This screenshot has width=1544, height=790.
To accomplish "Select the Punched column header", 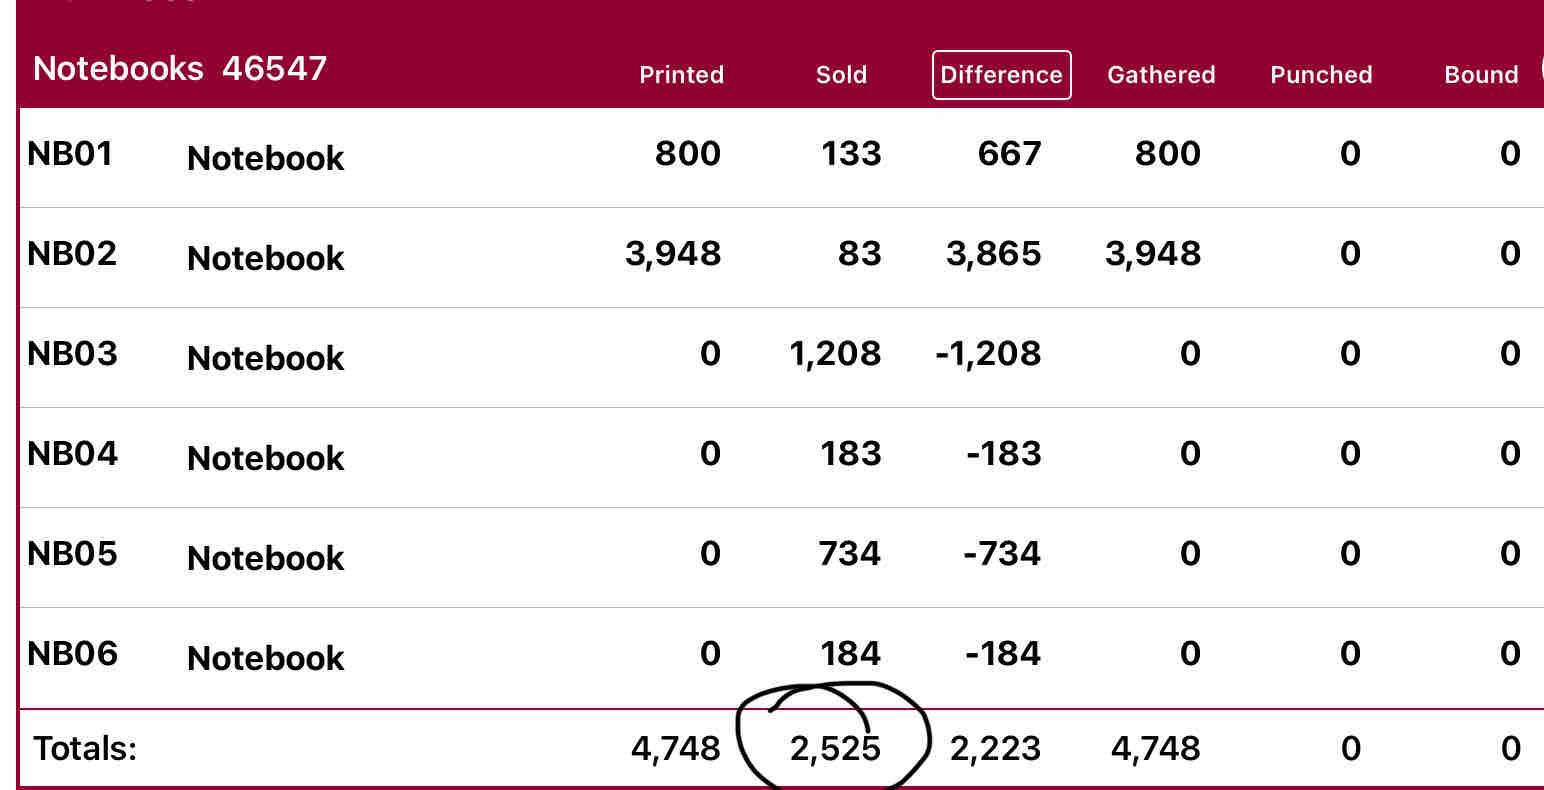I will coord(1321,75).
